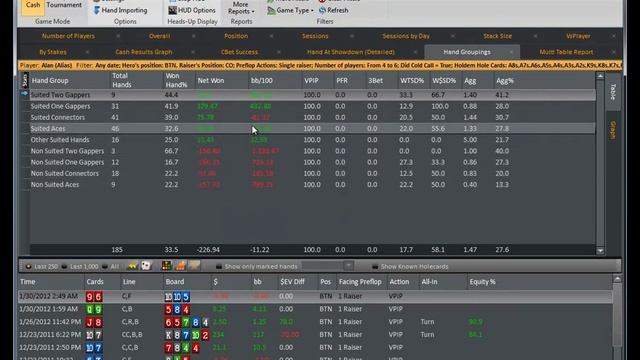This screenshot has height=360, width=640.
Task: Click the HUD Options button label
Action: [196, 10]
